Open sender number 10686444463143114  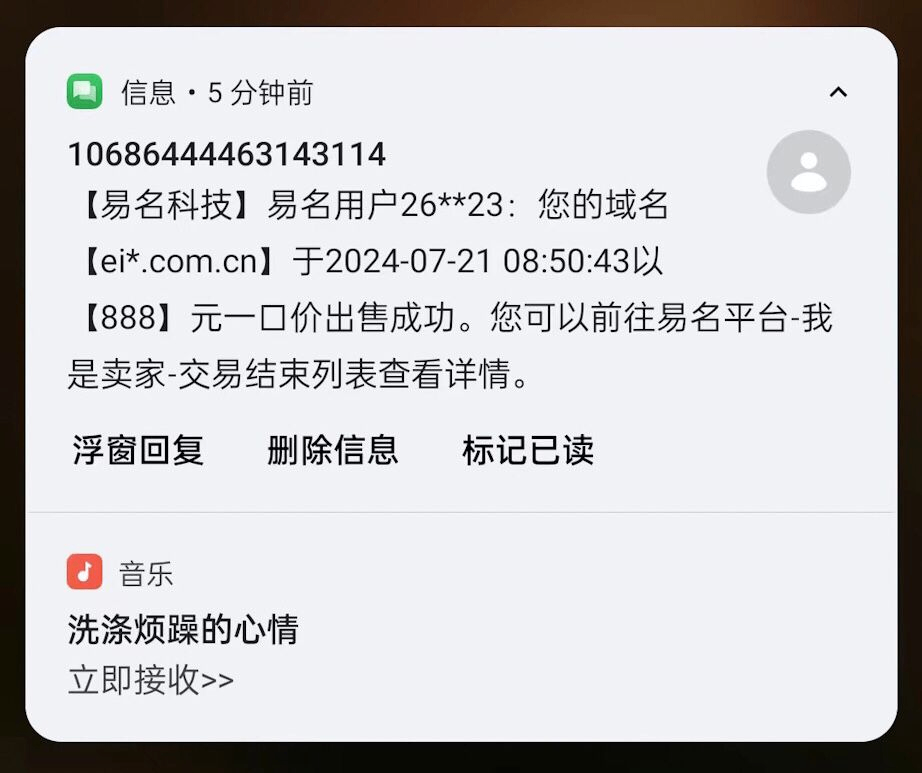227,155
